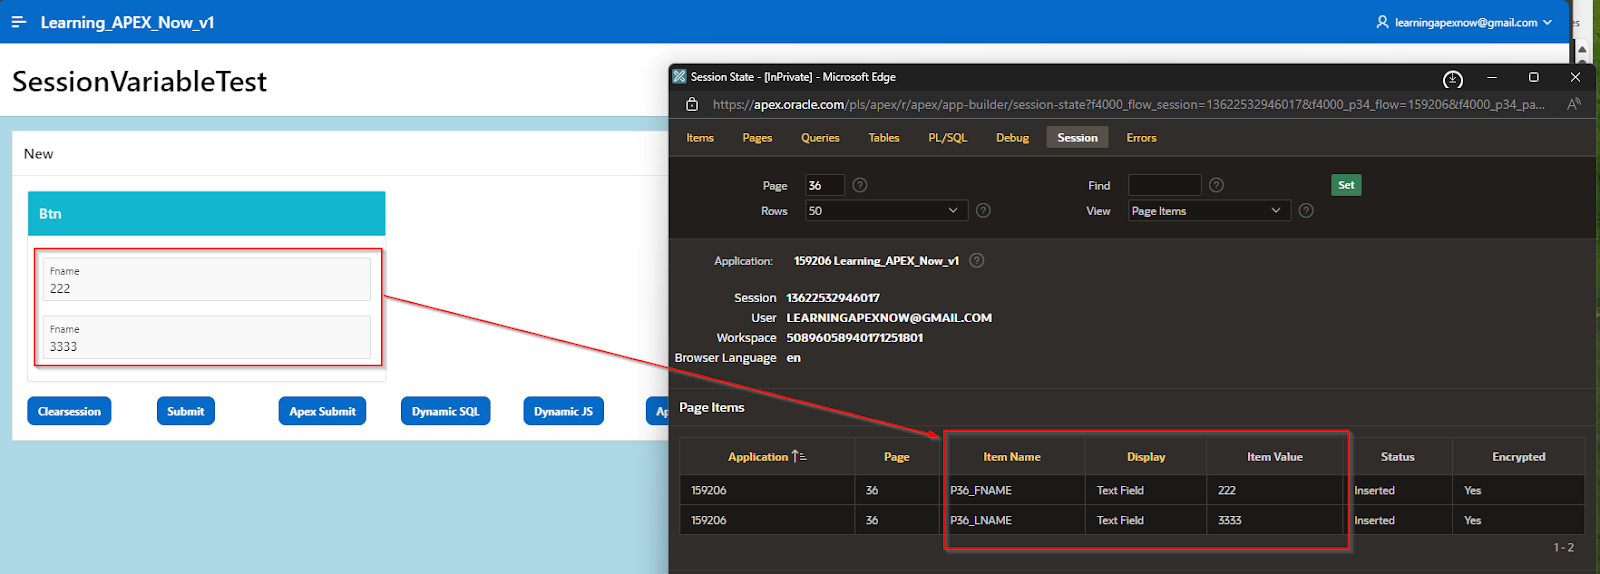Click the Status column header
This screenshot has width=1600, height=574.
point(1398,456)
